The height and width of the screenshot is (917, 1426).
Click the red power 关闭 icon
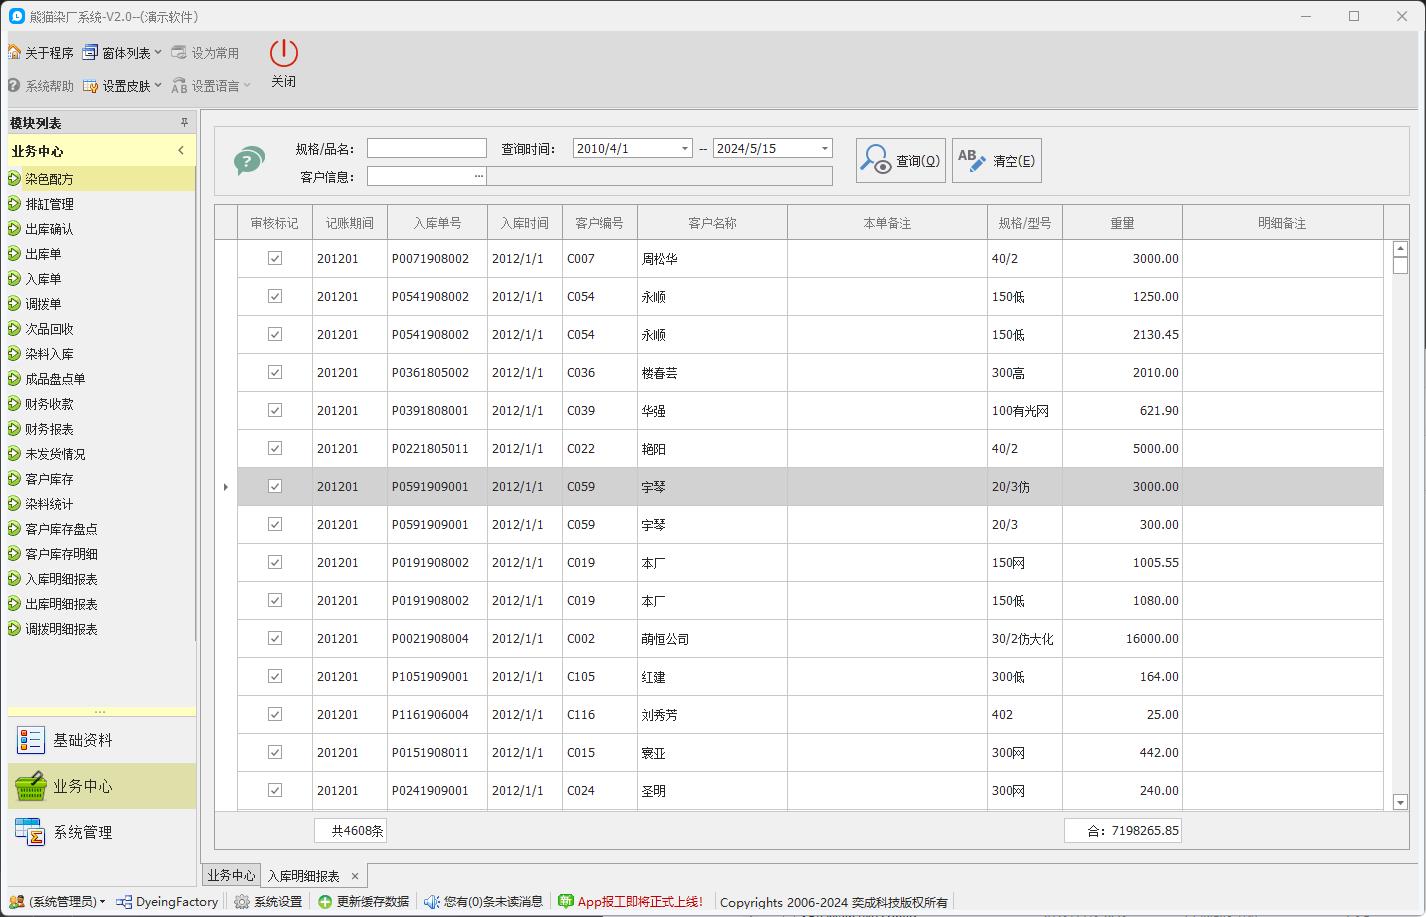tap(283, 54)
